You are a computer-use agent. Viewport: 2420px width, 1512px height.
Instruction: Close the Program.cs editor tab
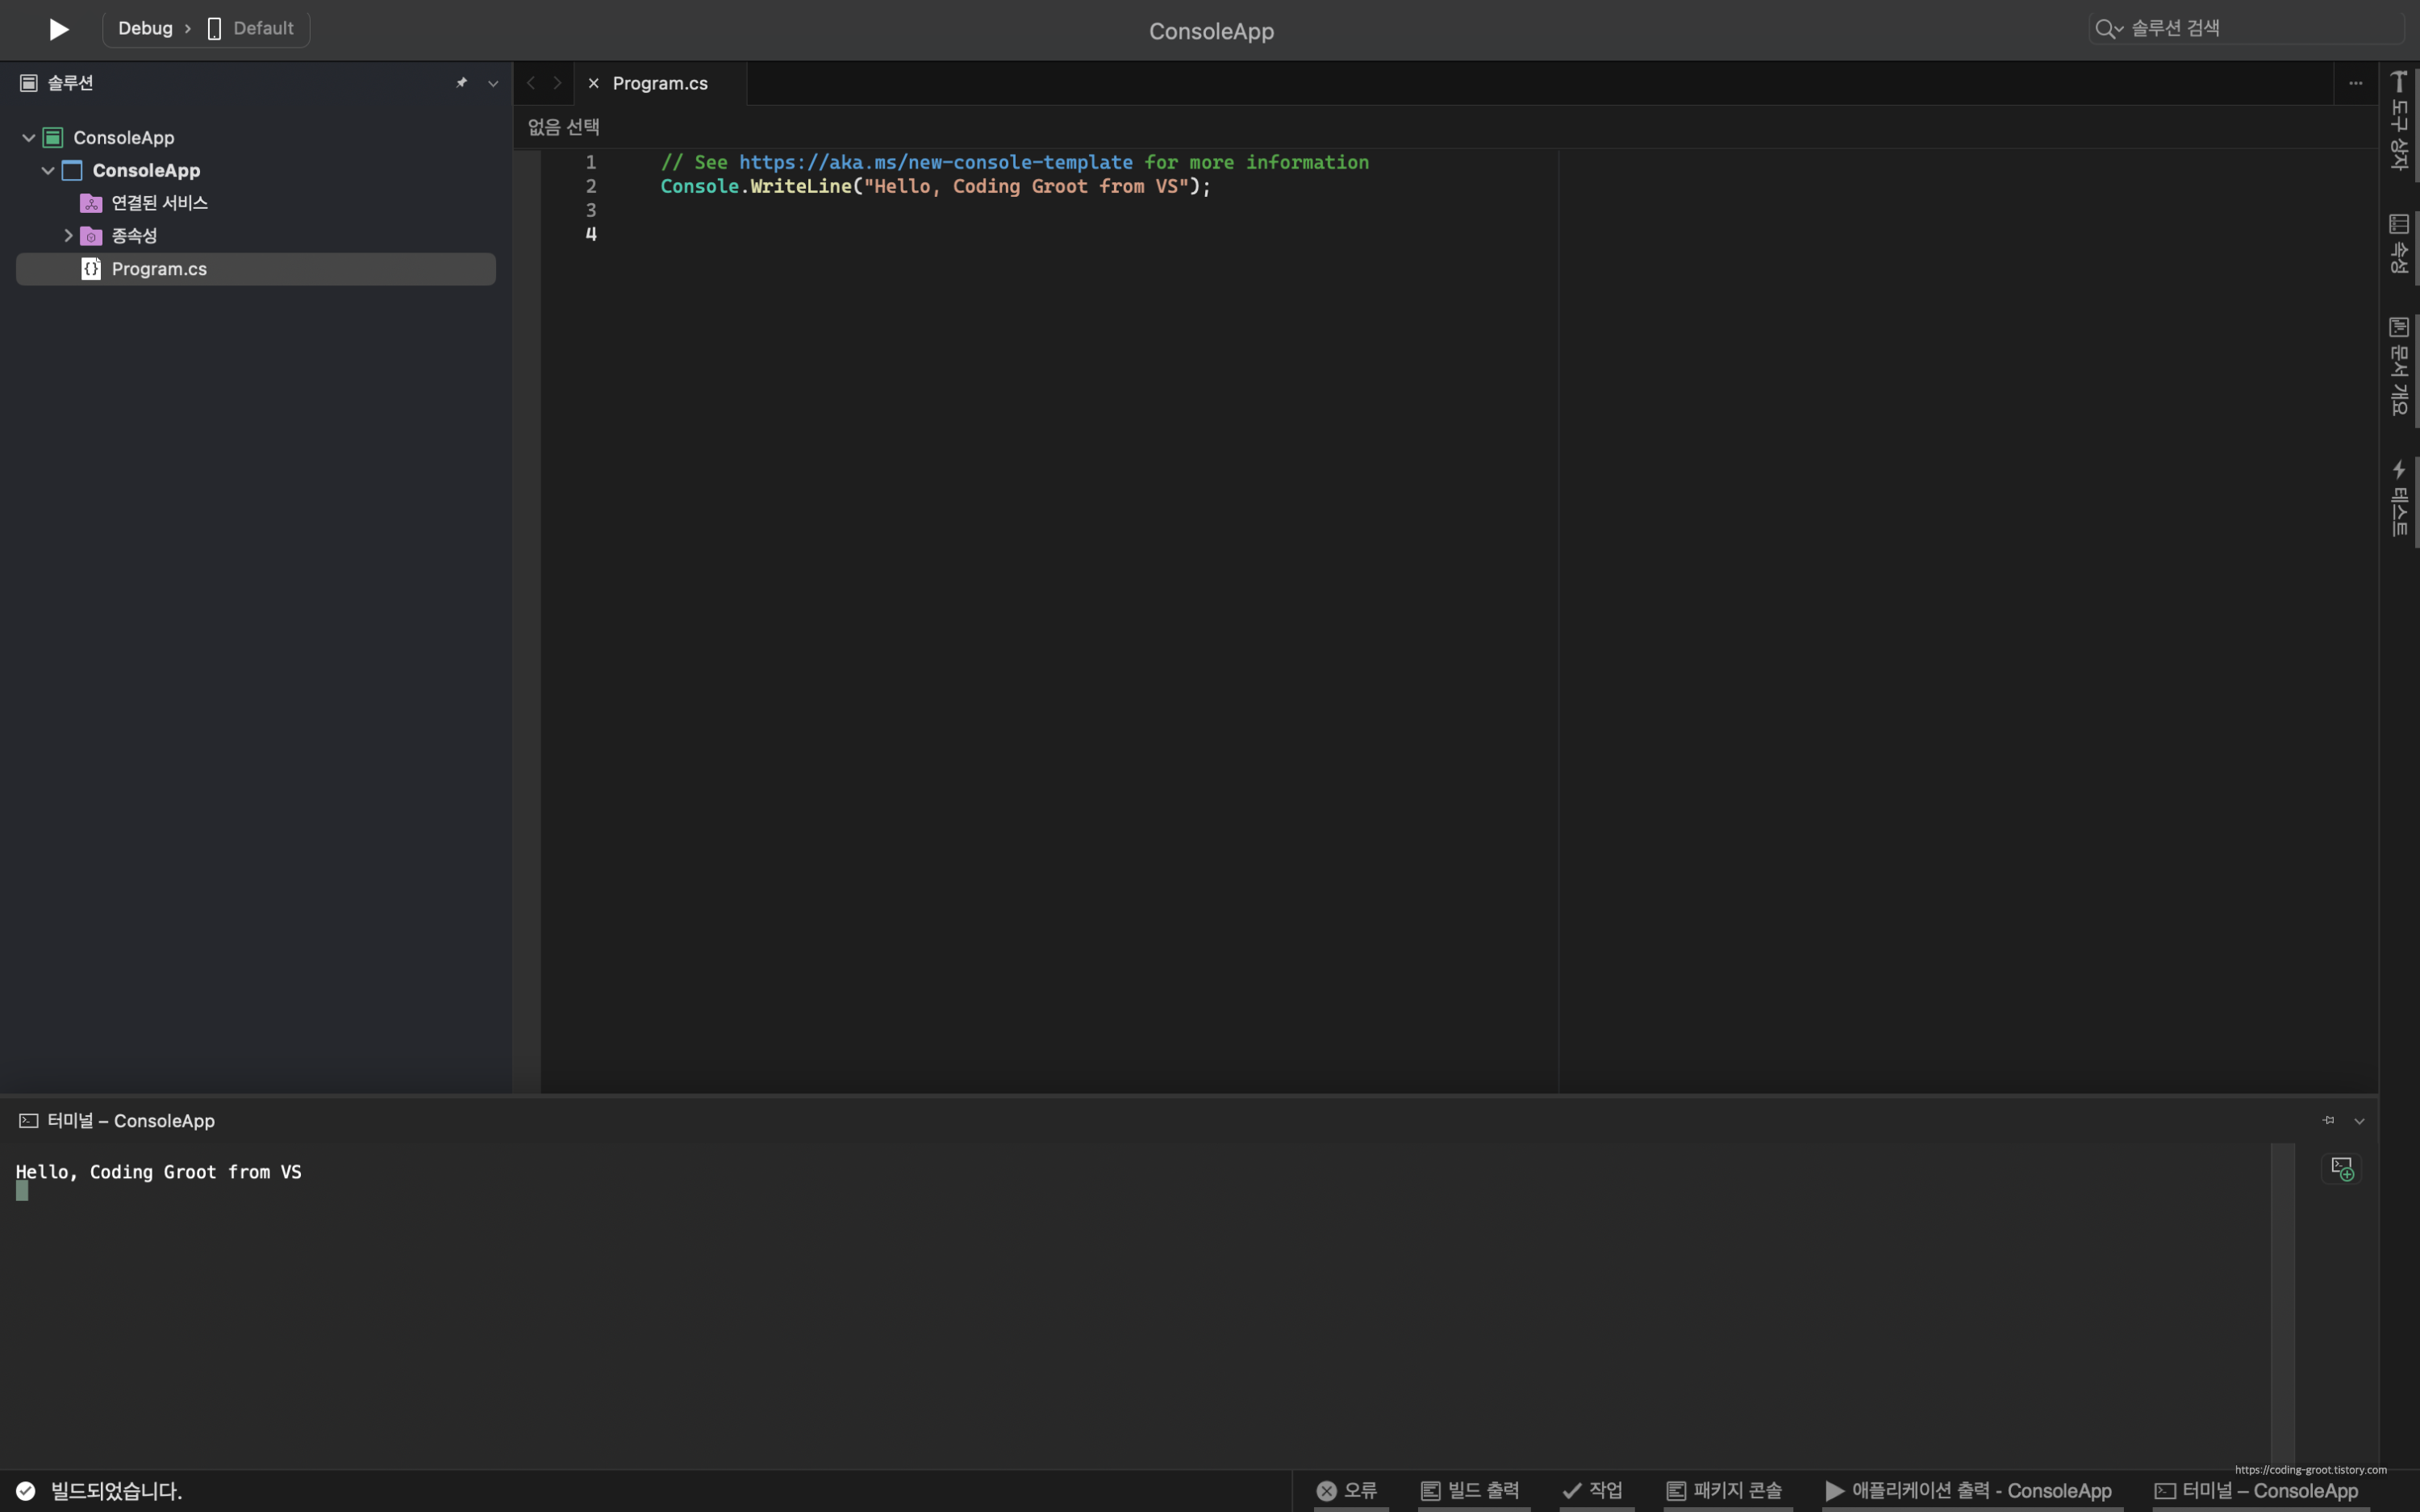(x=593, y=83)
